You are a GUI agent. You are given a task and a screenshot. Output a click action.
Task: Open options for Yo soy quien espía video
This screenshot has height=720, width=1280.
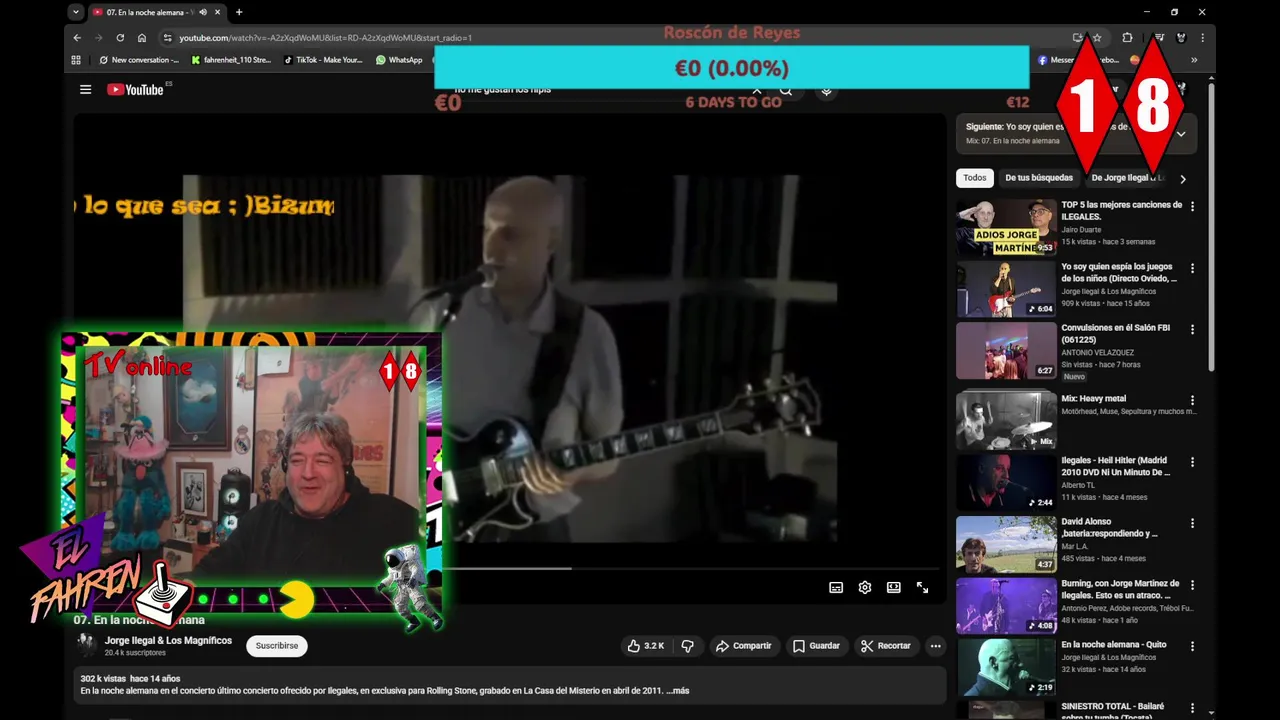(1192, 269)
